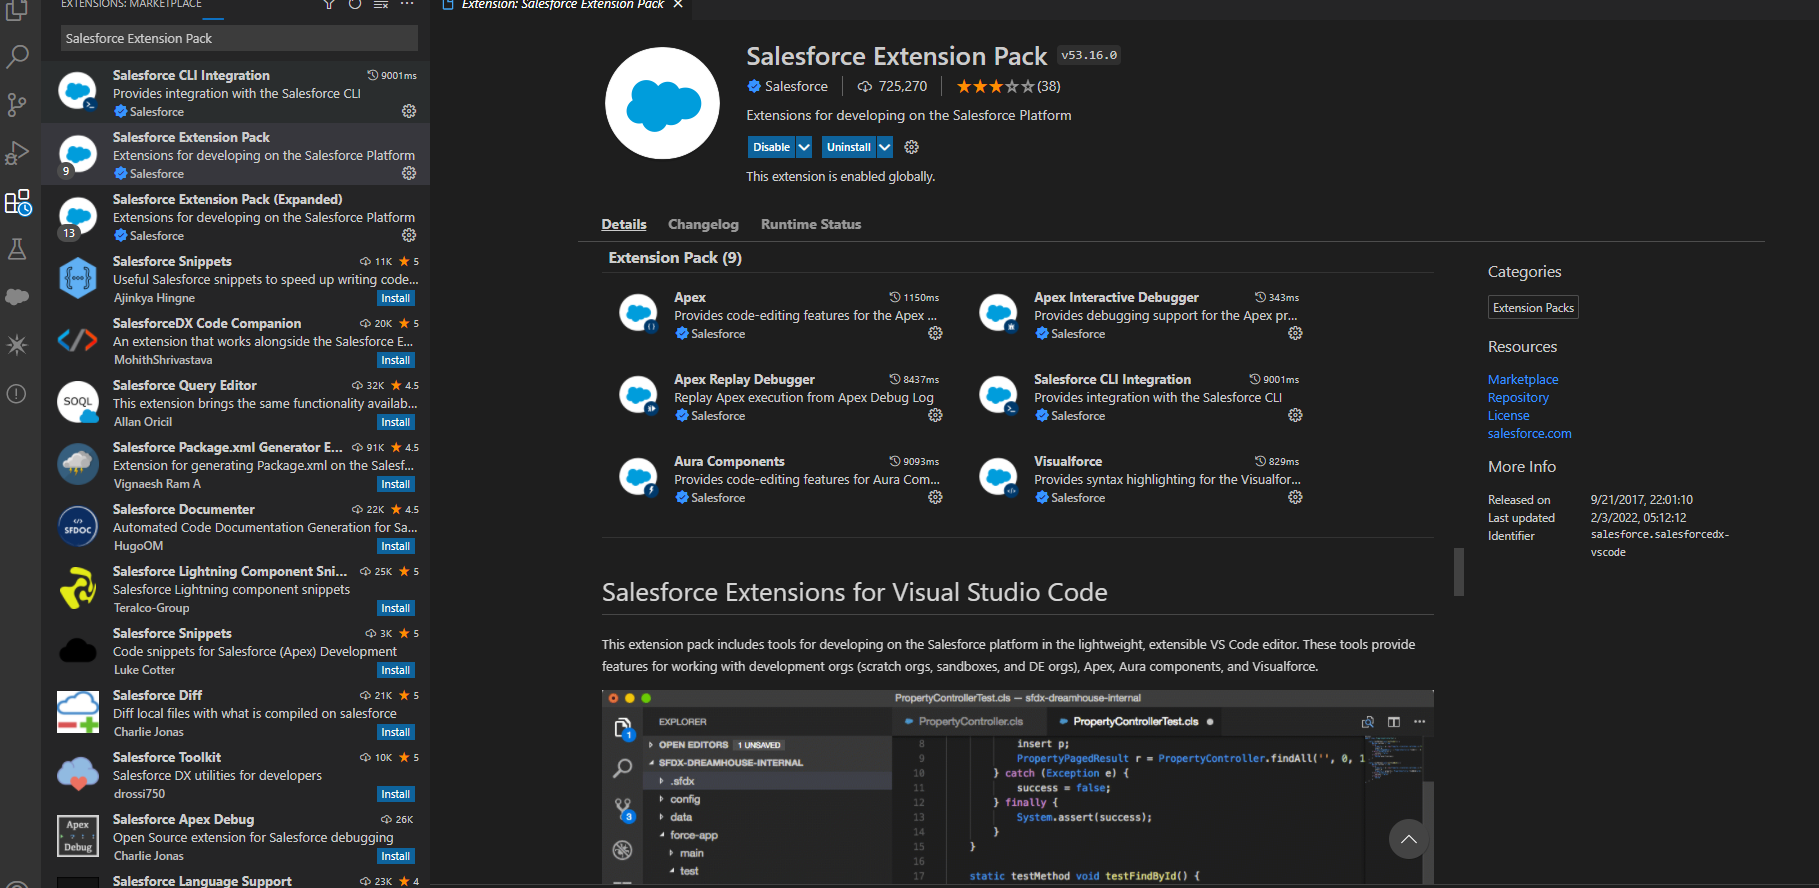Click the Uninstall button
Viewport: 1819px width, 888px height.
(848, 147)
